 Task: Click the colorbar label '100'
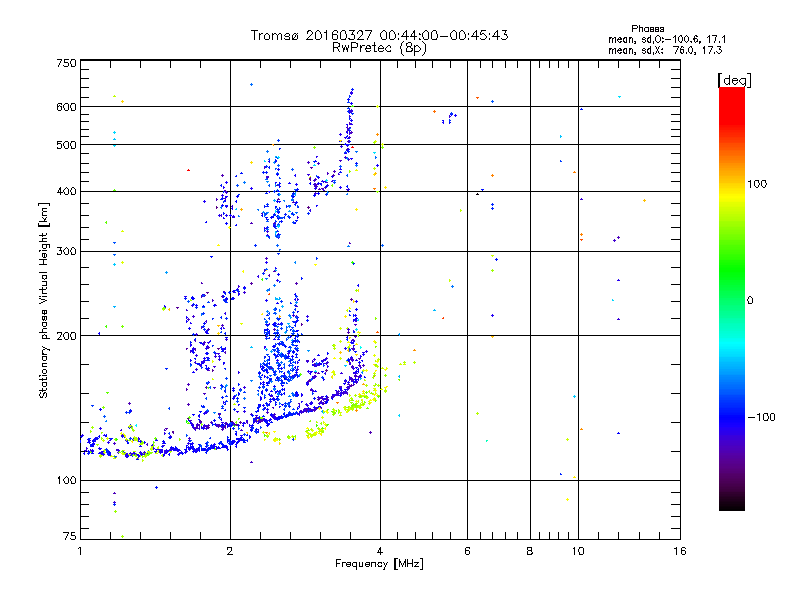[x=757, y=184]
